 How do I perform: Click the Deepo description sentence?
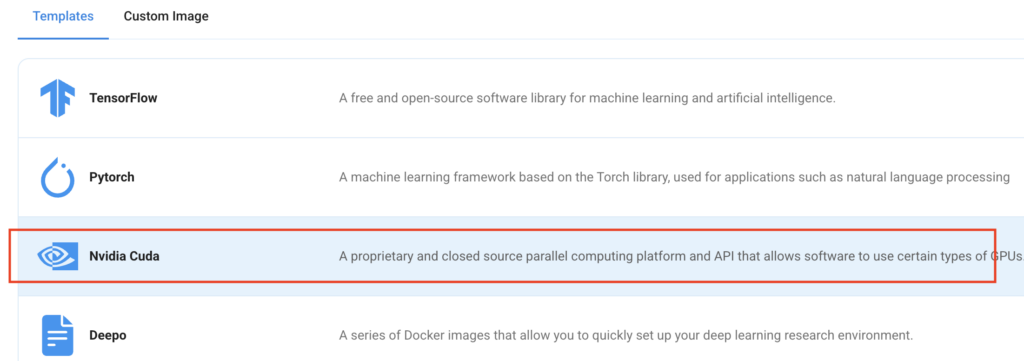[625, 336]
